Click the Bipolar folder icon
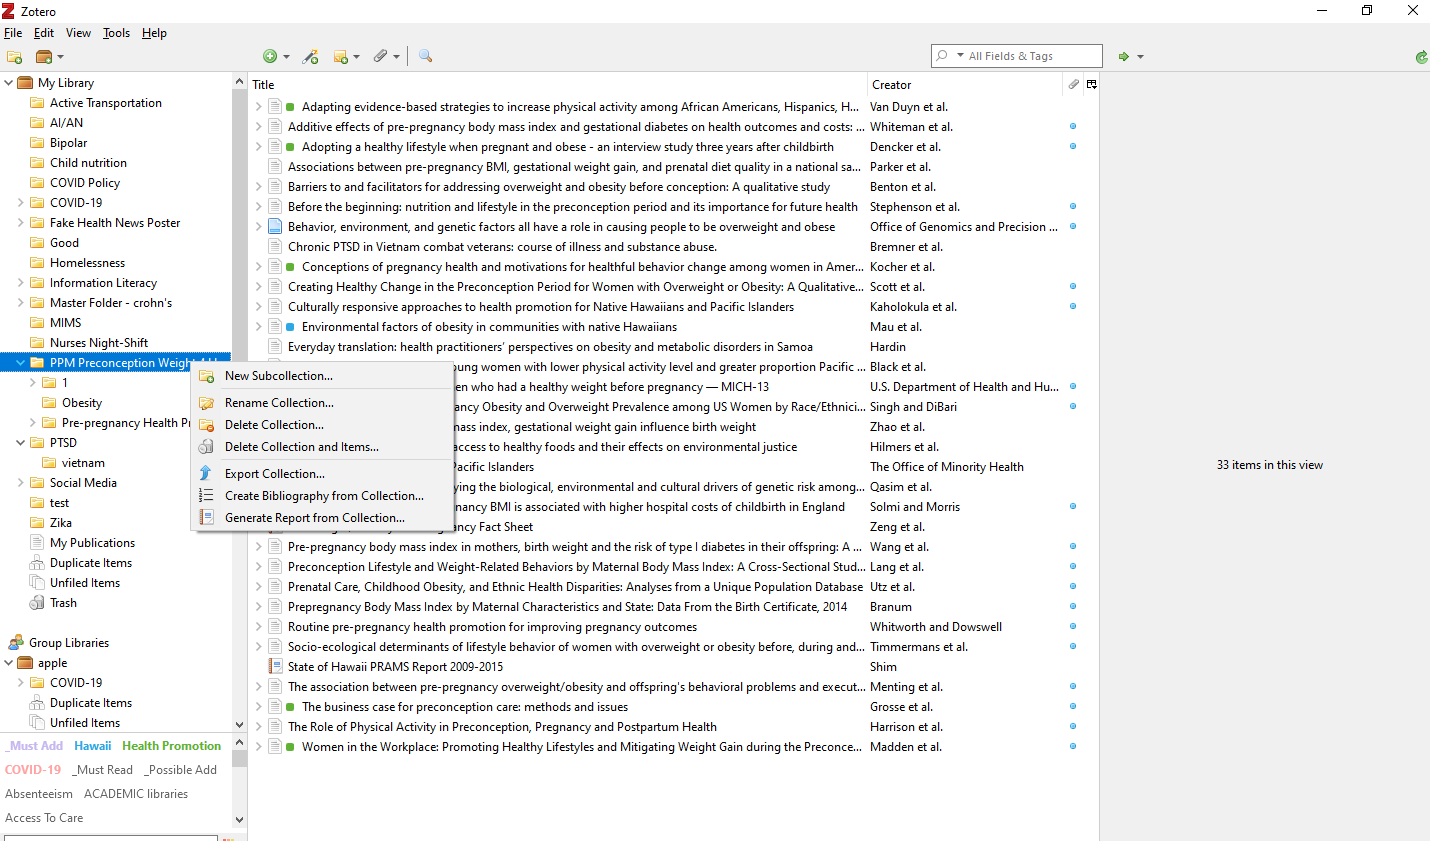The width and height of the screenshot is (1430, 841). [x=37, y=143]
